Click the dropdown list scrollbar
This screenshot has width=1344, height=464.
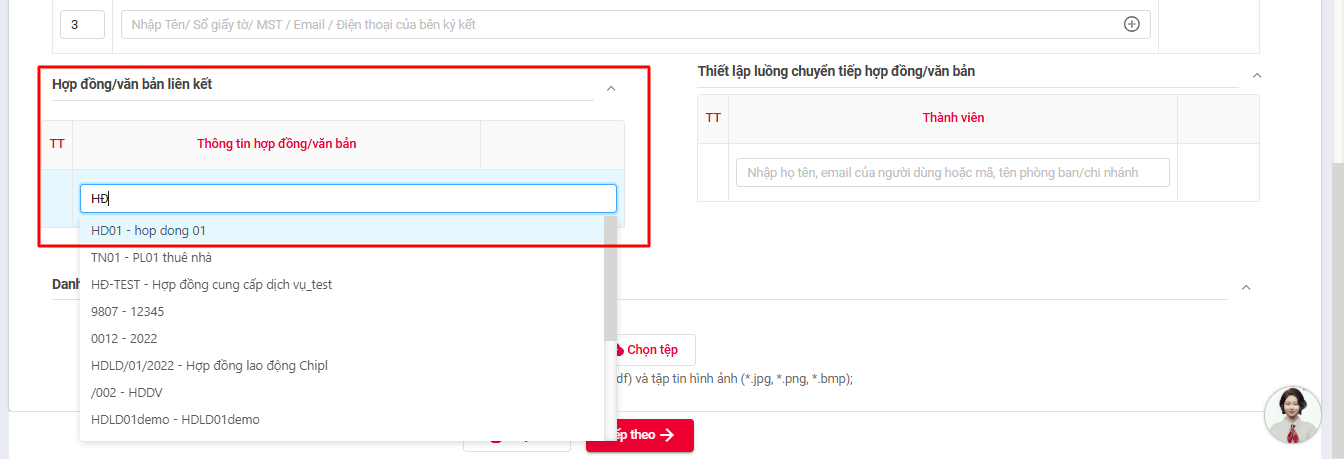click(610, 280)
